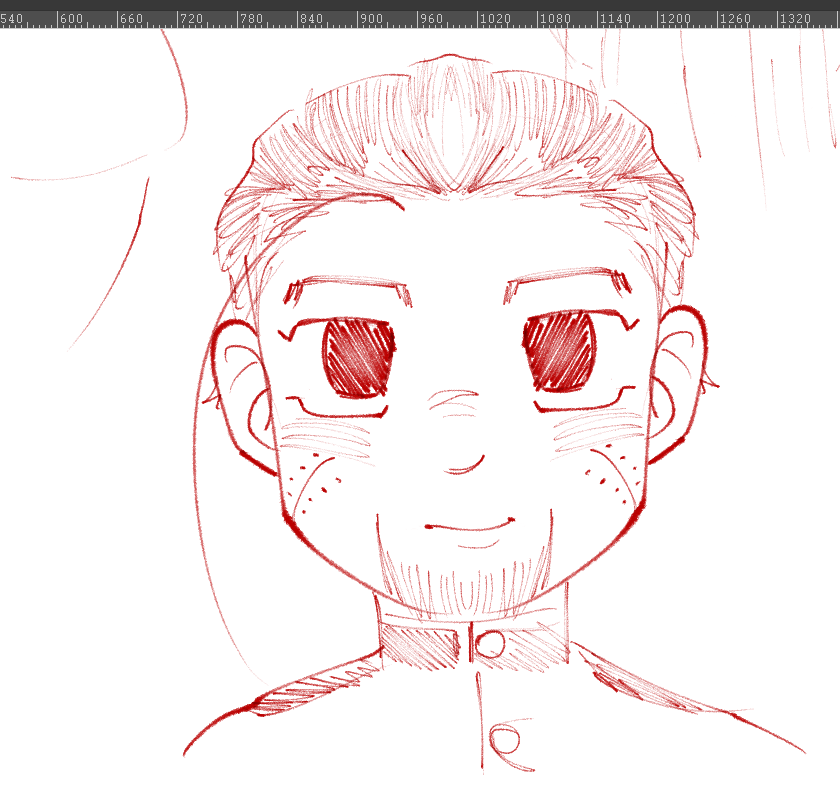Click the 1020 label on the horizontal ruler

pos(496,19)
